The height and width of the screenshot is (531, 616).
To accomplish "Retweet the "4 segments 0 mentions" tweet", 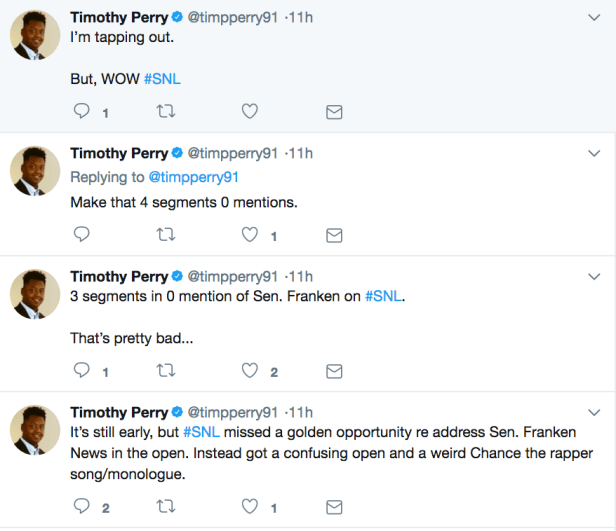I will pos(167,235).
